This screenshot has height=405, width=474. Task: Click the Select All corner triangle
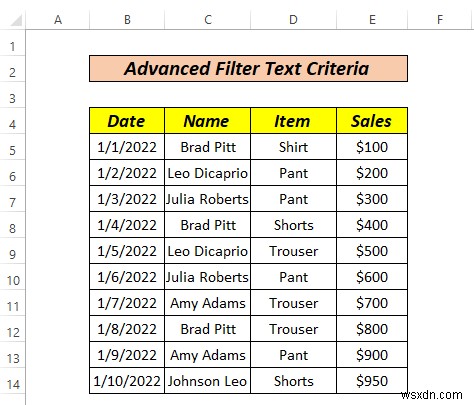(x=16, y=20)
